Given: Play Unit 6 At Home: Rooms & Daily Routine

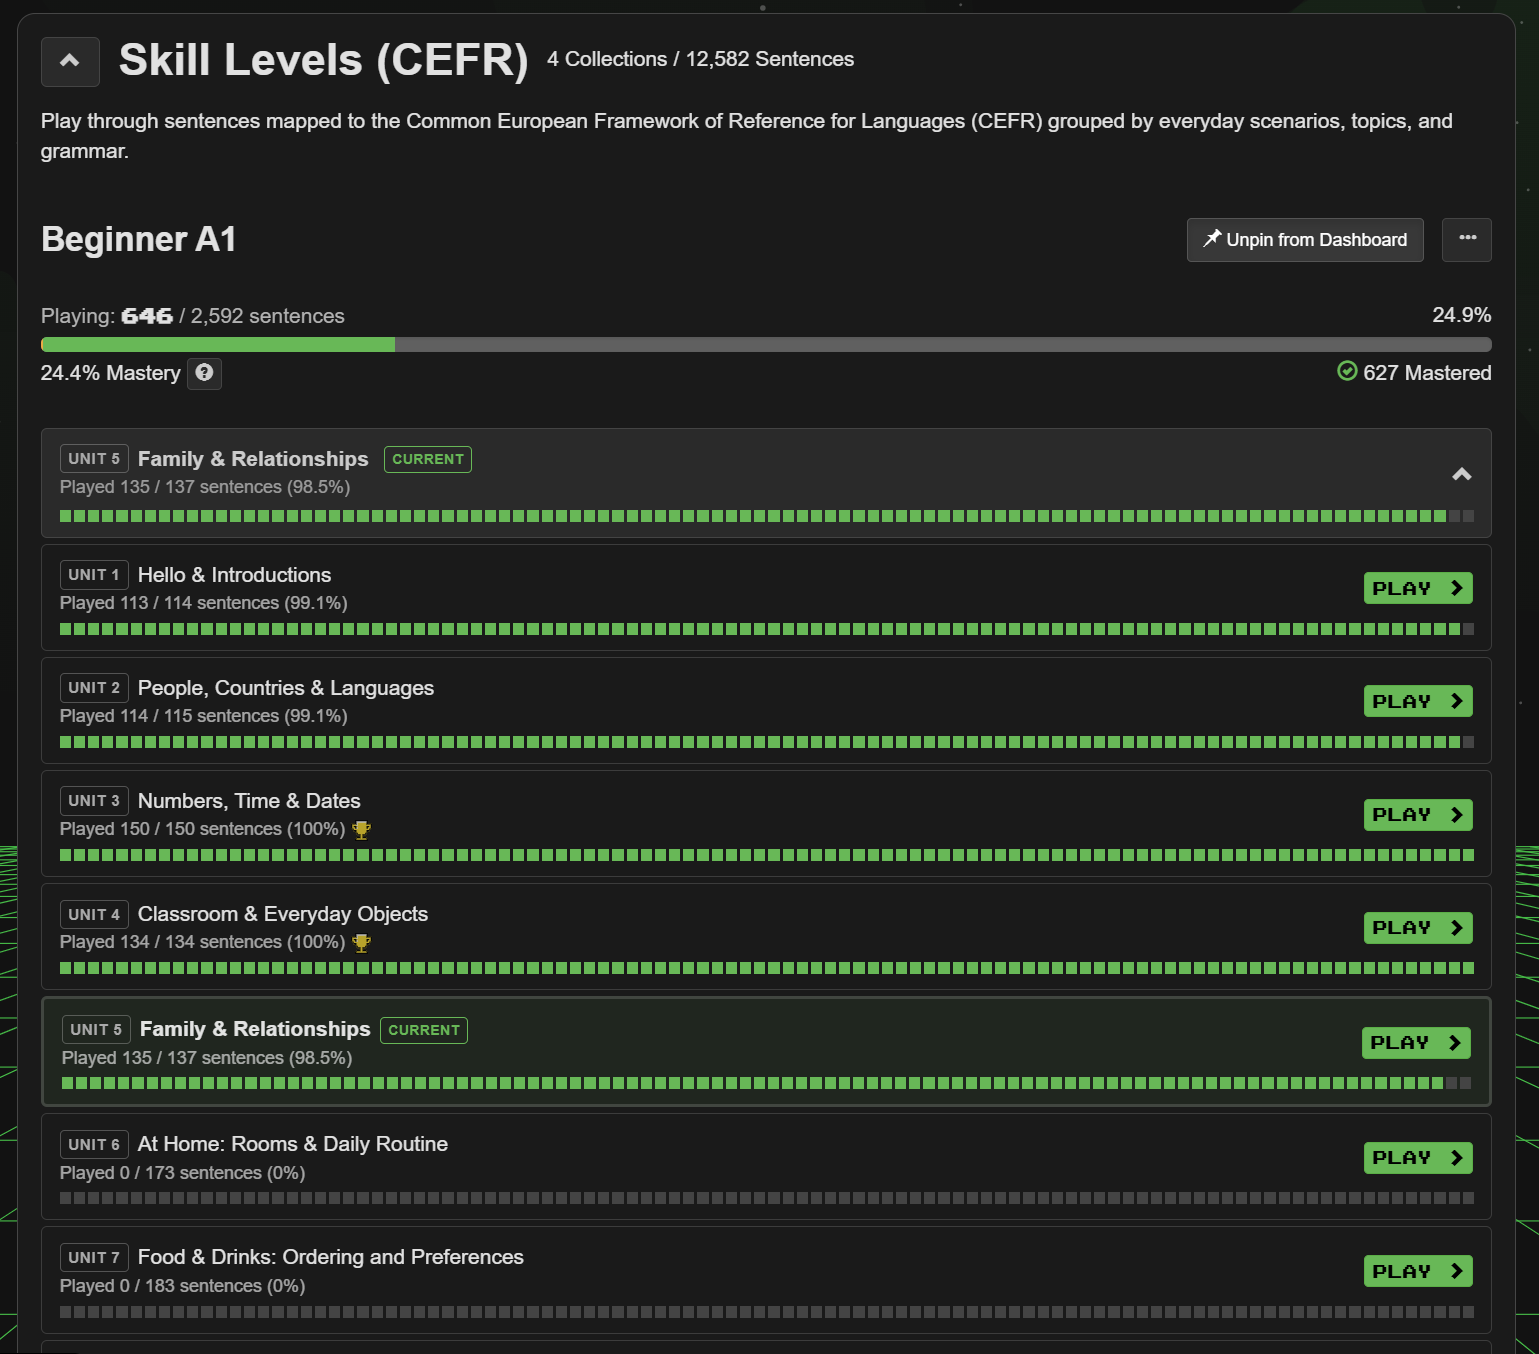Looking at the screenshot, I should [x=1417, y=1158].
